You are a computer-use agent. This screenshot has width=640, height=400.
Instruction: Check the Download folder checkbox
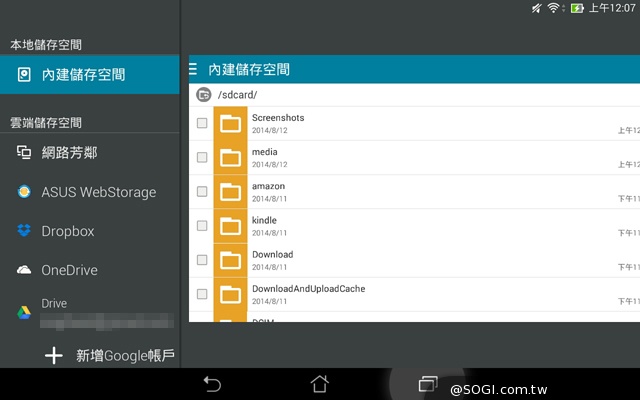pos(202,260)
